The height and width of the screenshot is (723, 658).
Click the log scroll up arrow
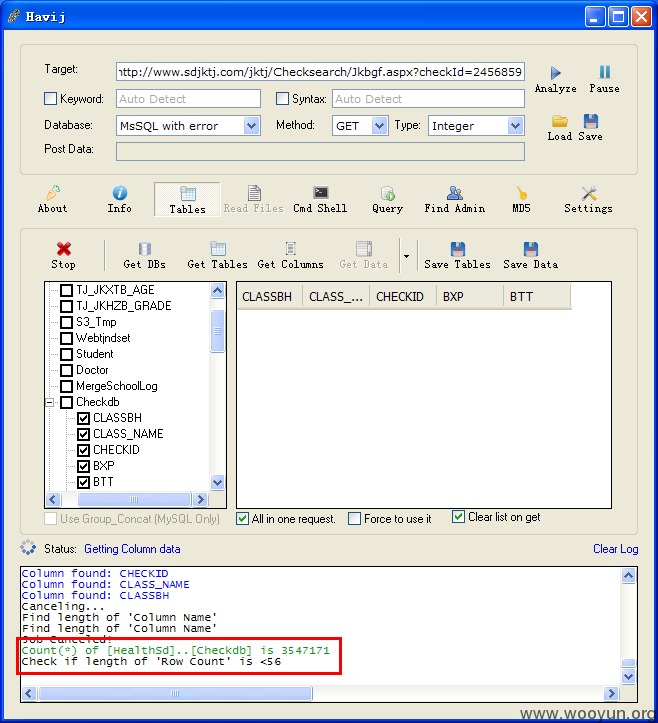[x=629, y=575]
